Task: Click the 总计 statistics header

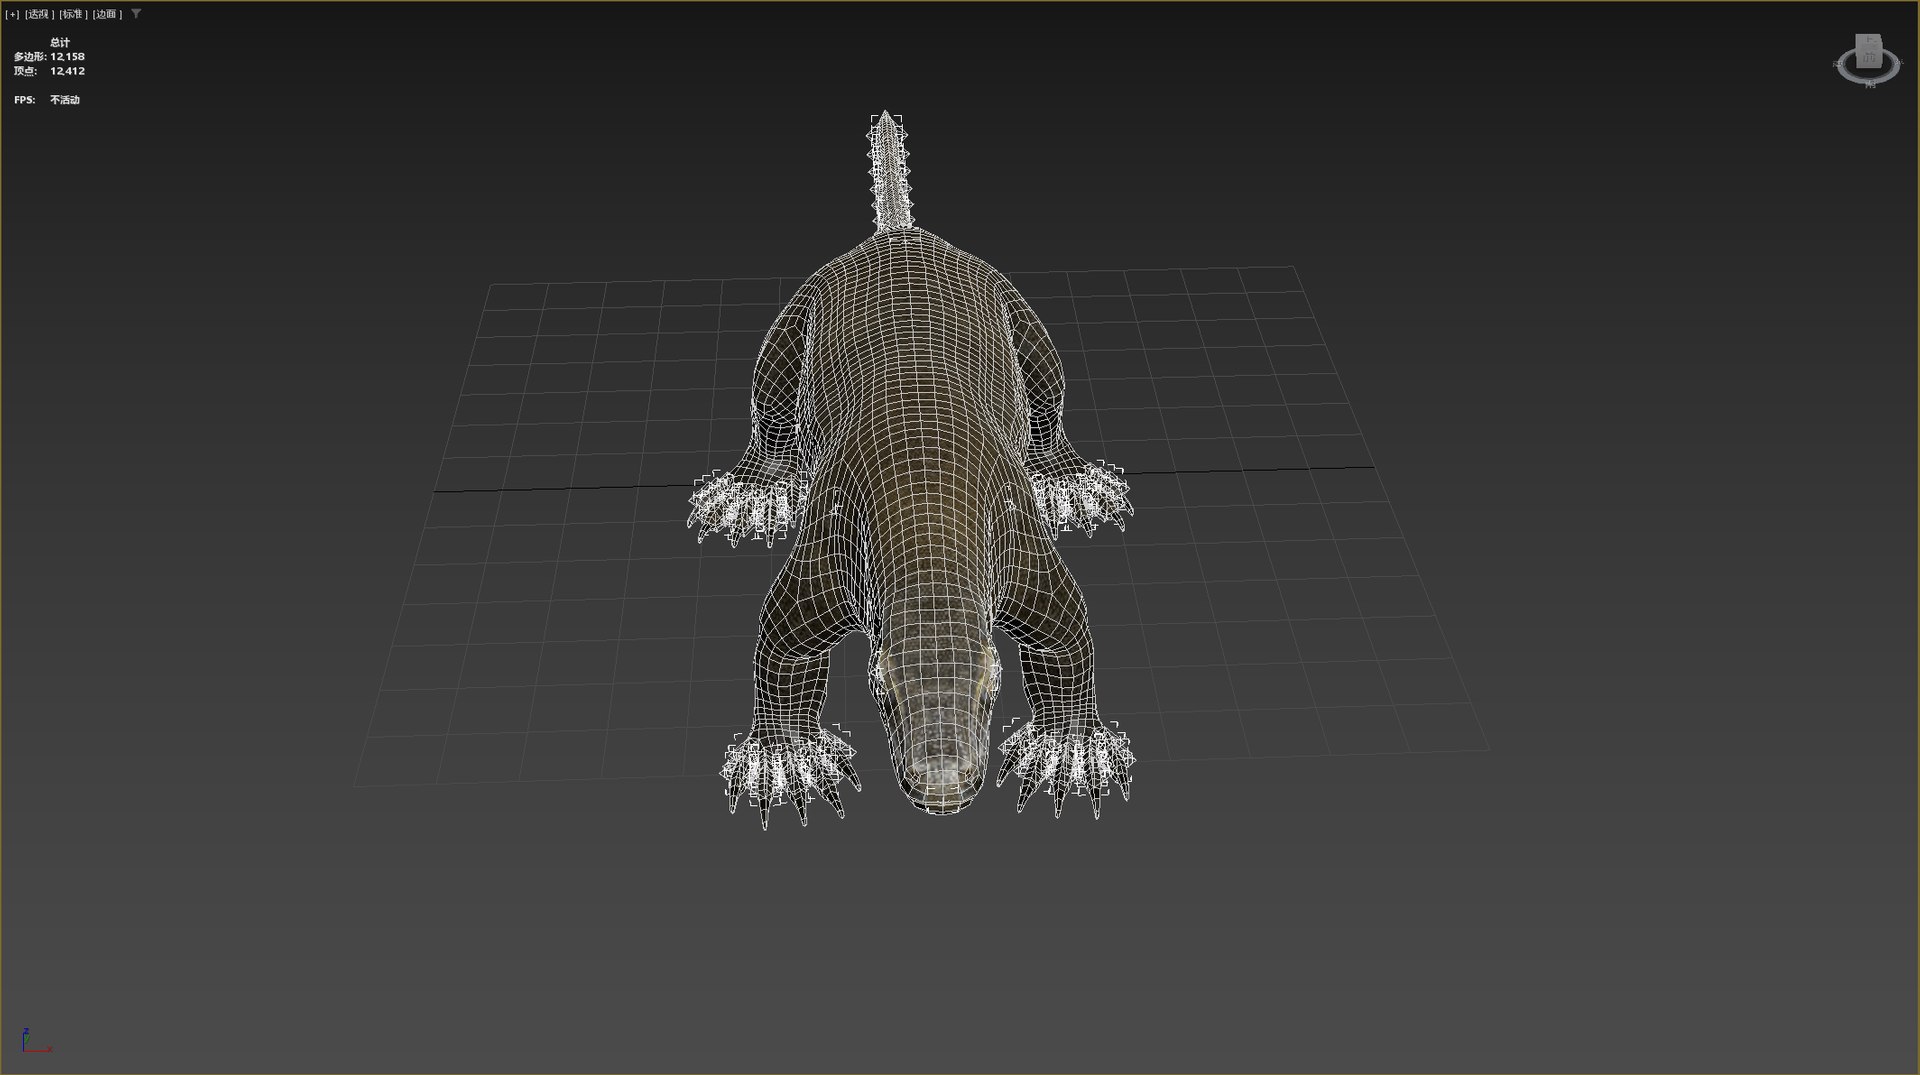Action: click(x=60, y=43)
